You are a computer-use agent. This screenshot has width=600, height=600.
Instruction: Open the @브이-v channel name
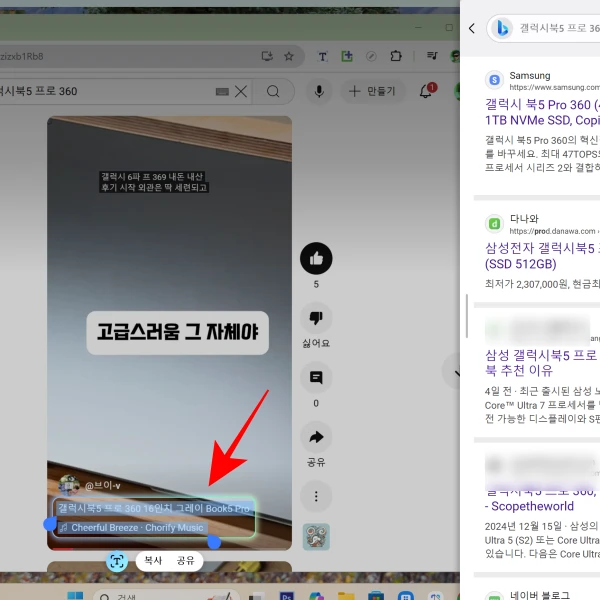pyautogui.click(x=103, y=486)
